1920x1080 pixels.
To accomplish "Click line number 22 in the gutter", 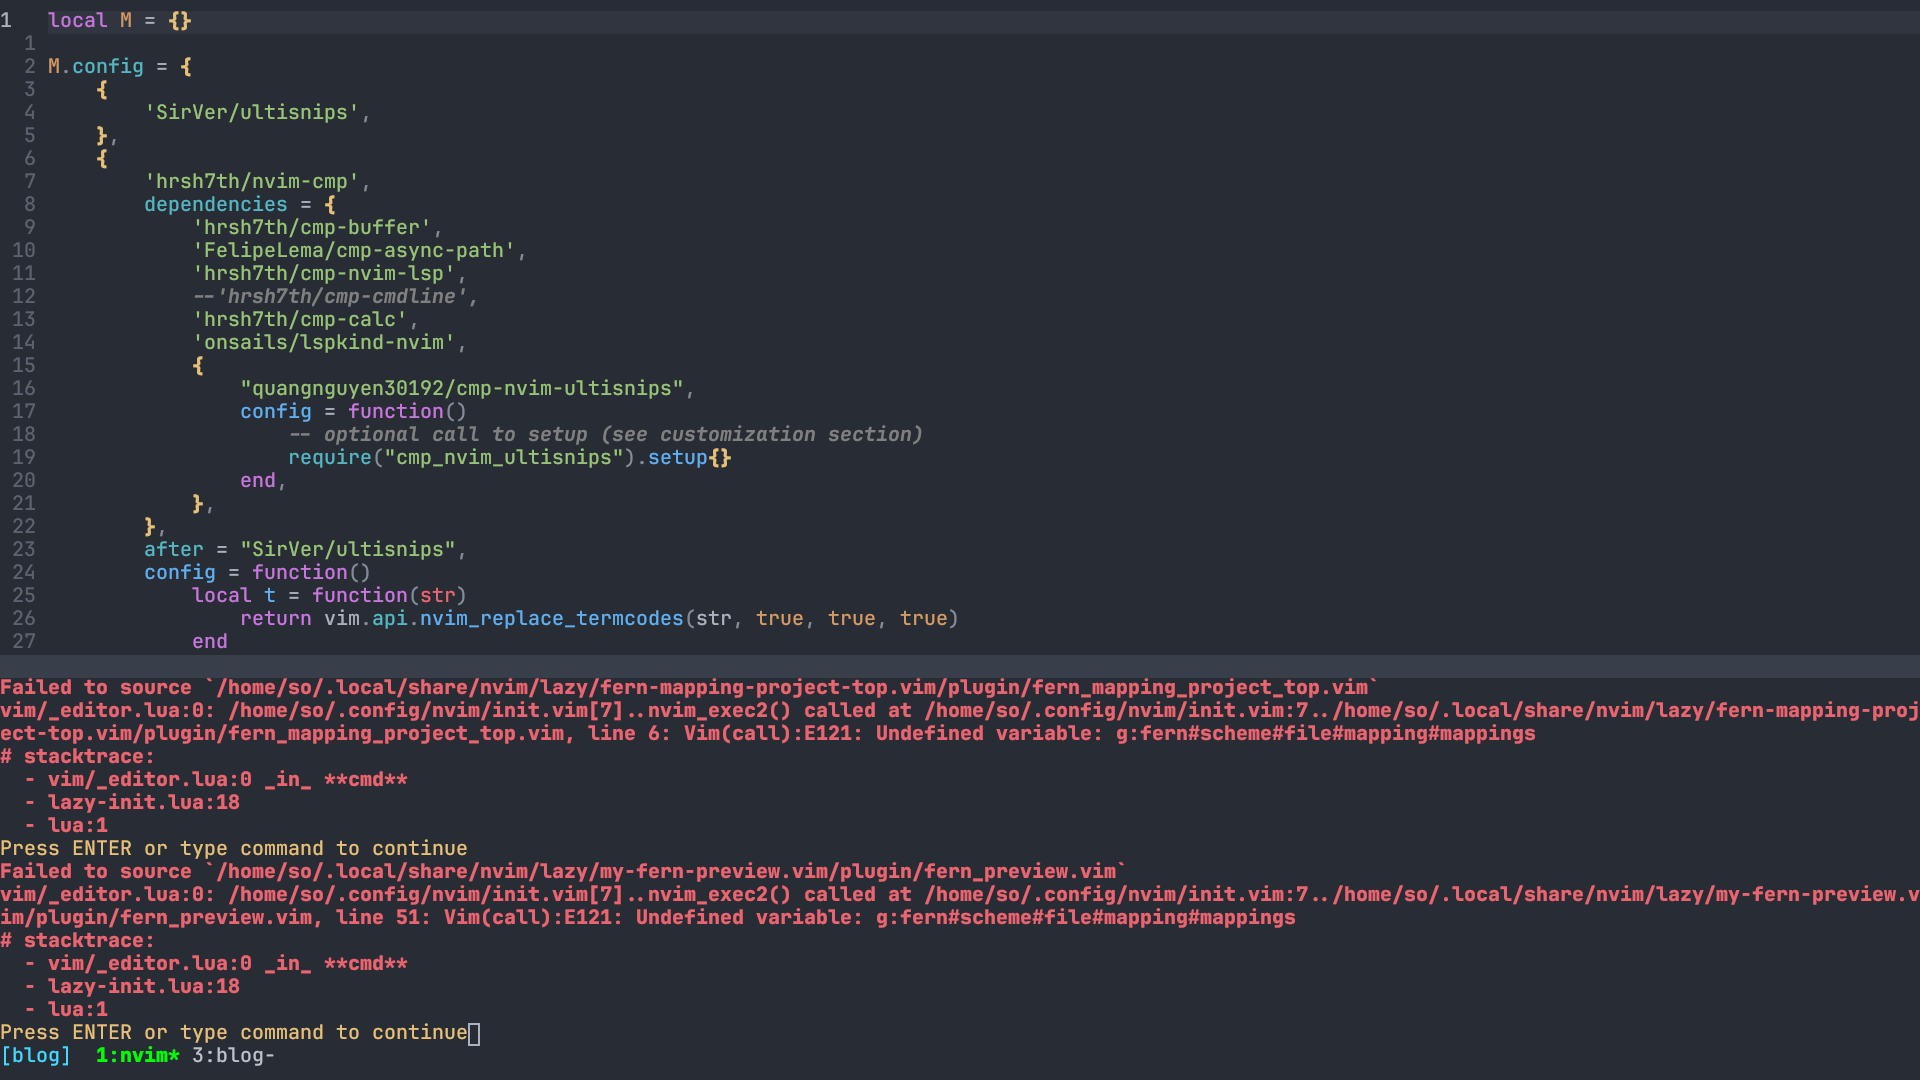I will pos(24,526).
